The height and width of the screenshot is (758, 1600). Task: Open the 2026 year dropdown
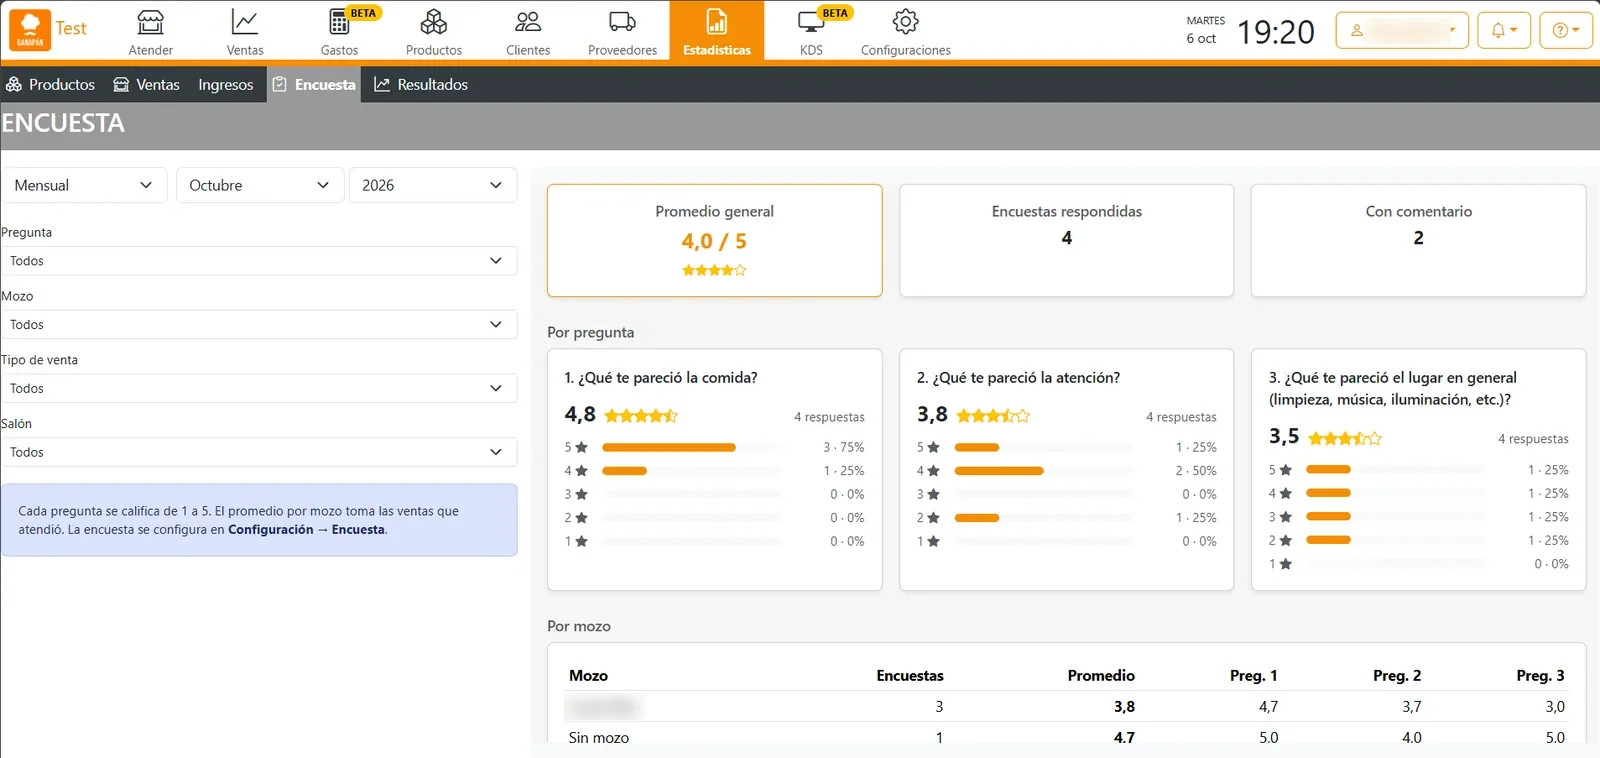pos(433,185)
